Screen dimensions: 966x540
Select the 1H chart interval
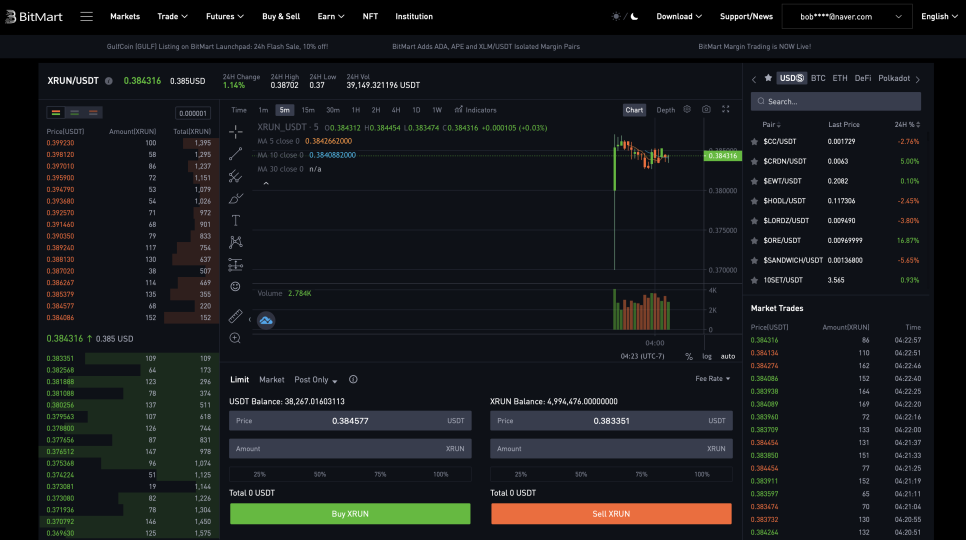pyautogui.click(x=355, y=110)
